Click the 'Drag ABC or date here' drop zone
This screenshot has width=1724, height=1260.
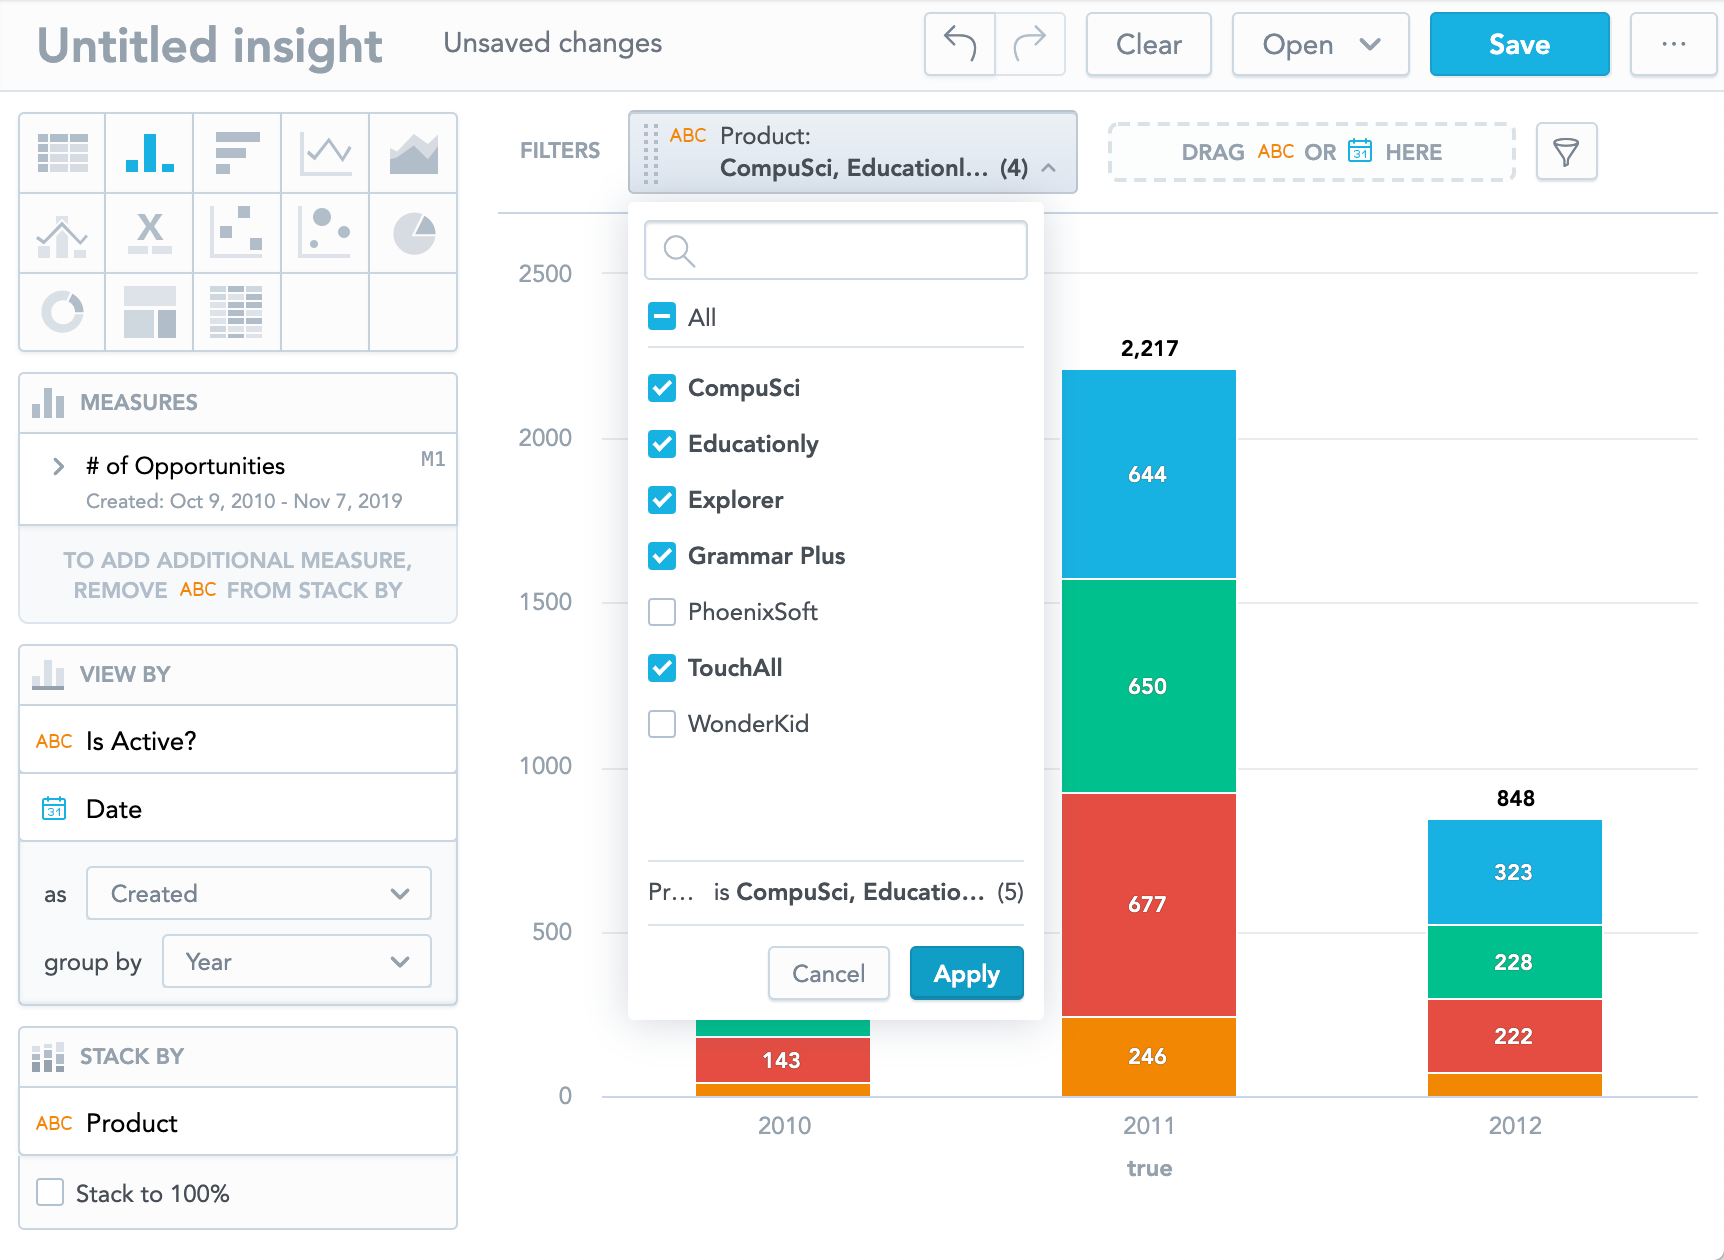1312,152
